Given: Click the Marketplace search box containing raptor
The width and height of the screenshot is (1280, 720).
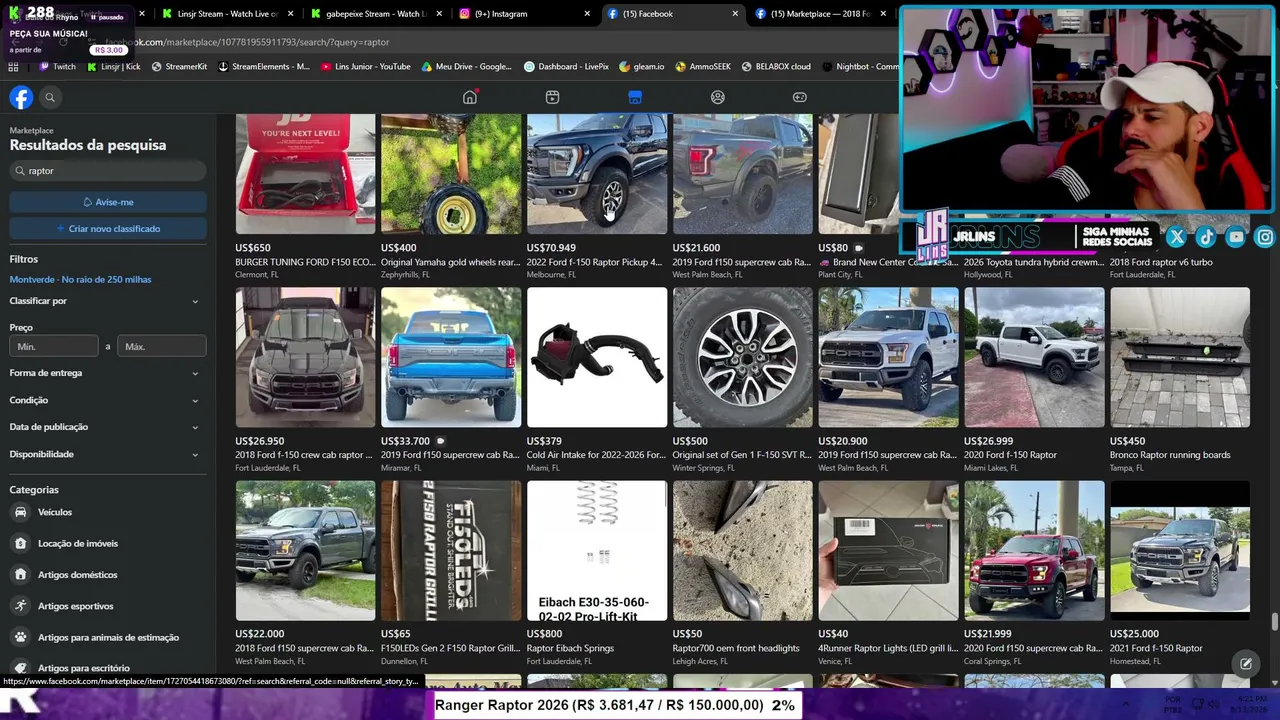Looking at the screenshot, I should 108,171.
